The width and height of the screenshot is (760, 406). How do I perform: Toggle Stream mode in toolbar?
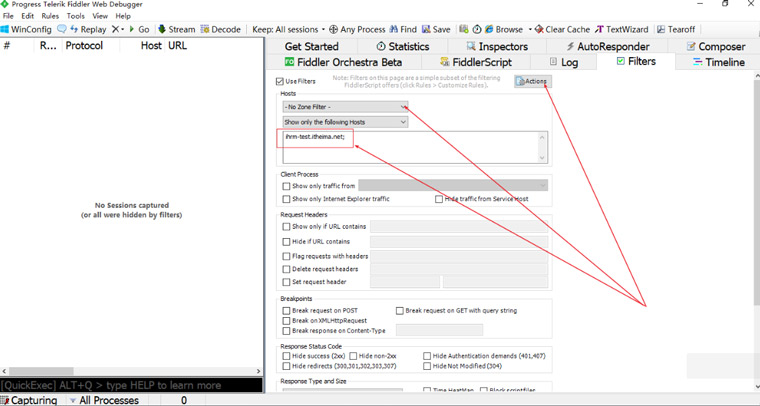coord(177,29)
